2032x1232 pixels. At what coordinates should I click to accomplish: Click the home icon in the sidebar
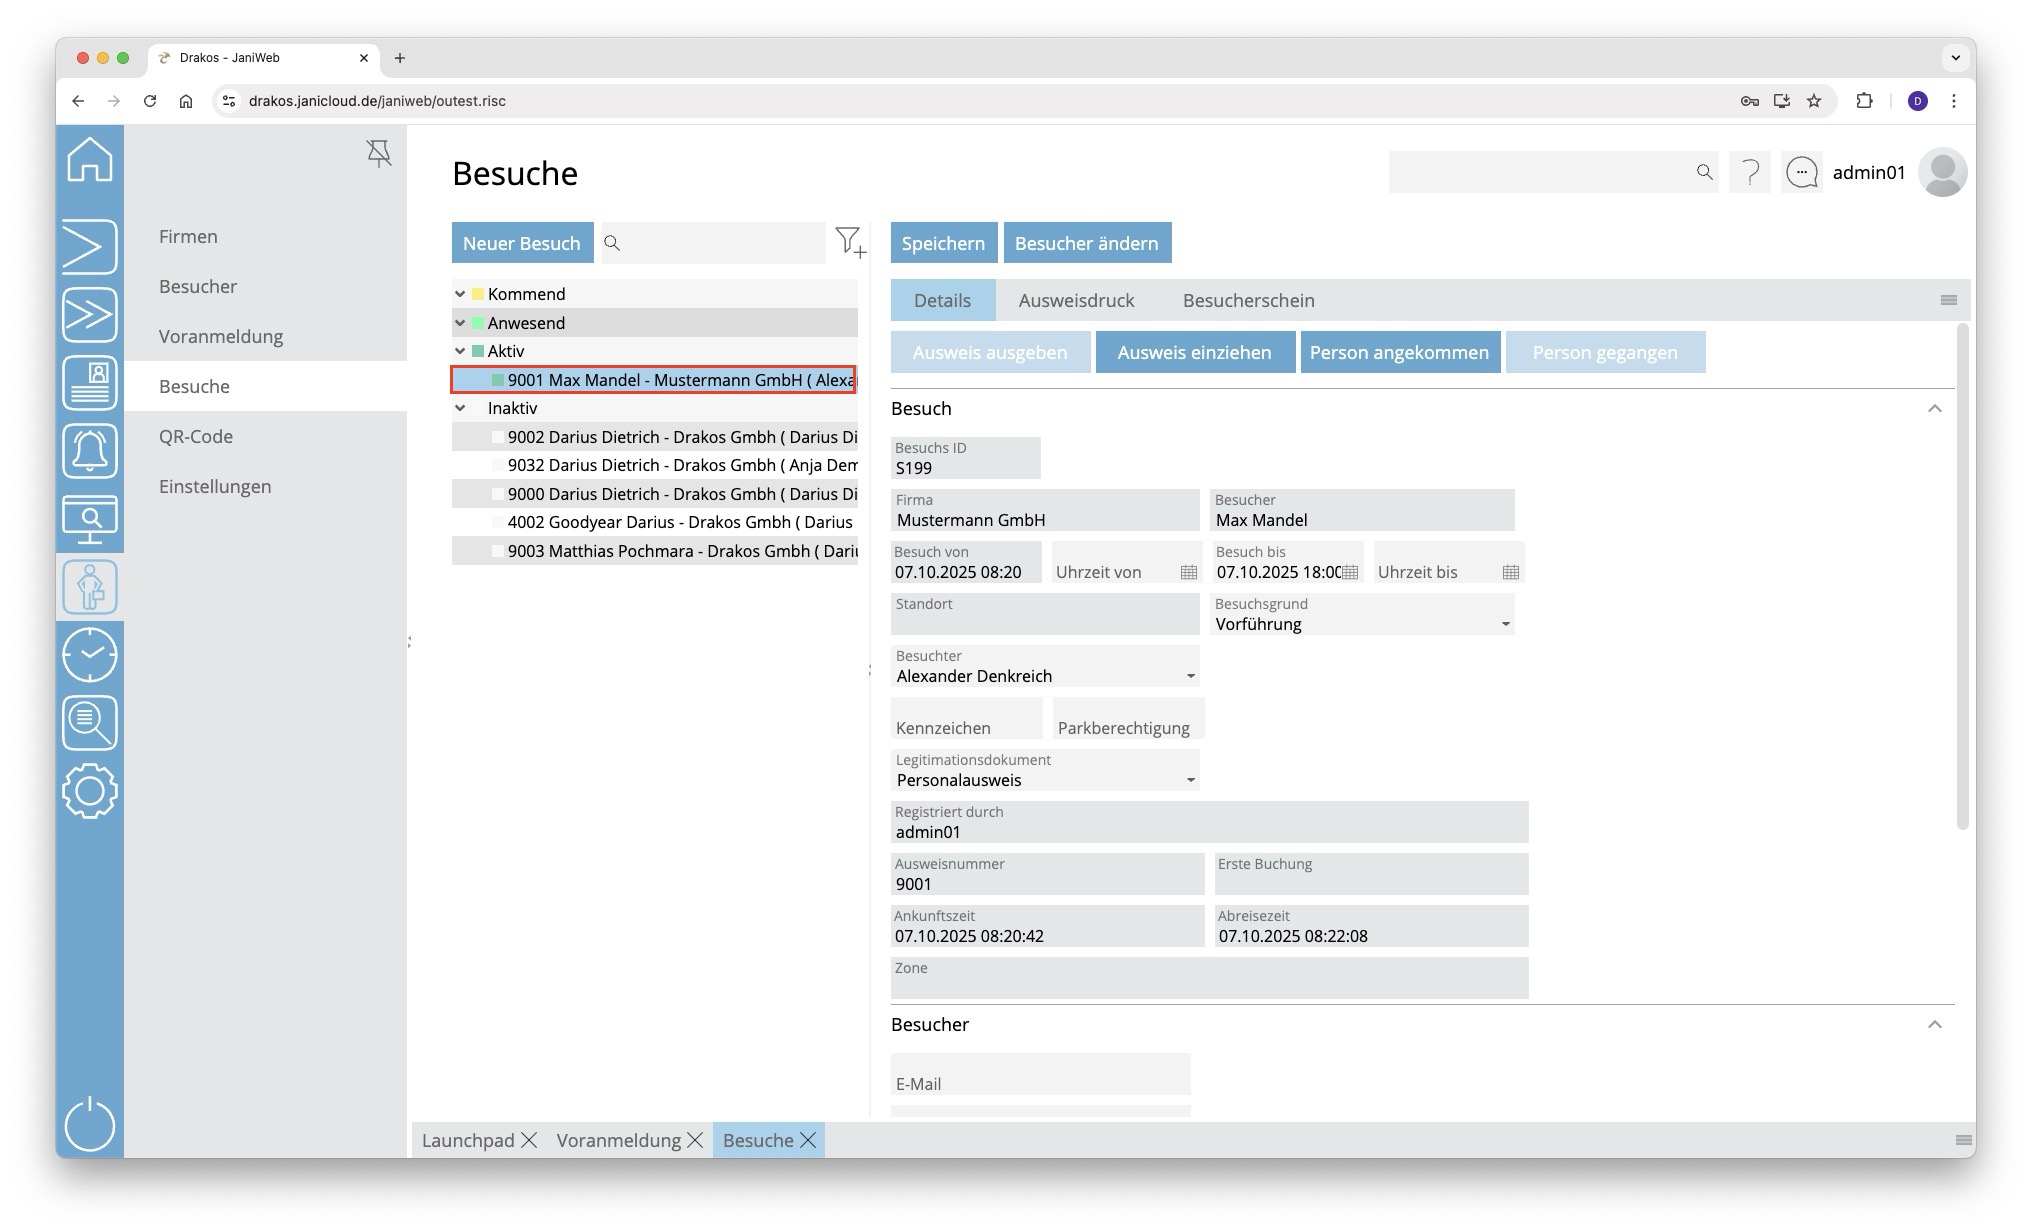[90, 160]
